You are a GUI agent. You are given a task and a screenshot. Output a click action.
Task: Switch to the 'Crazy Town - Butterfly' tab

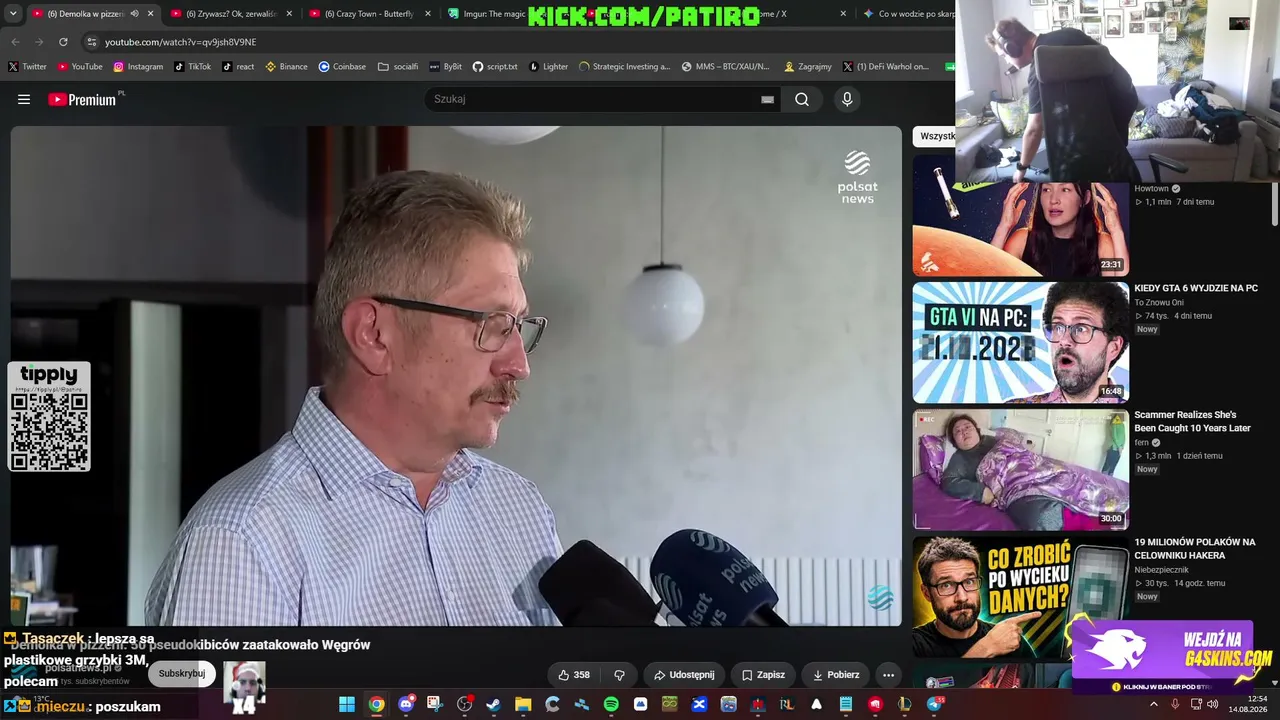click(369, 14)
